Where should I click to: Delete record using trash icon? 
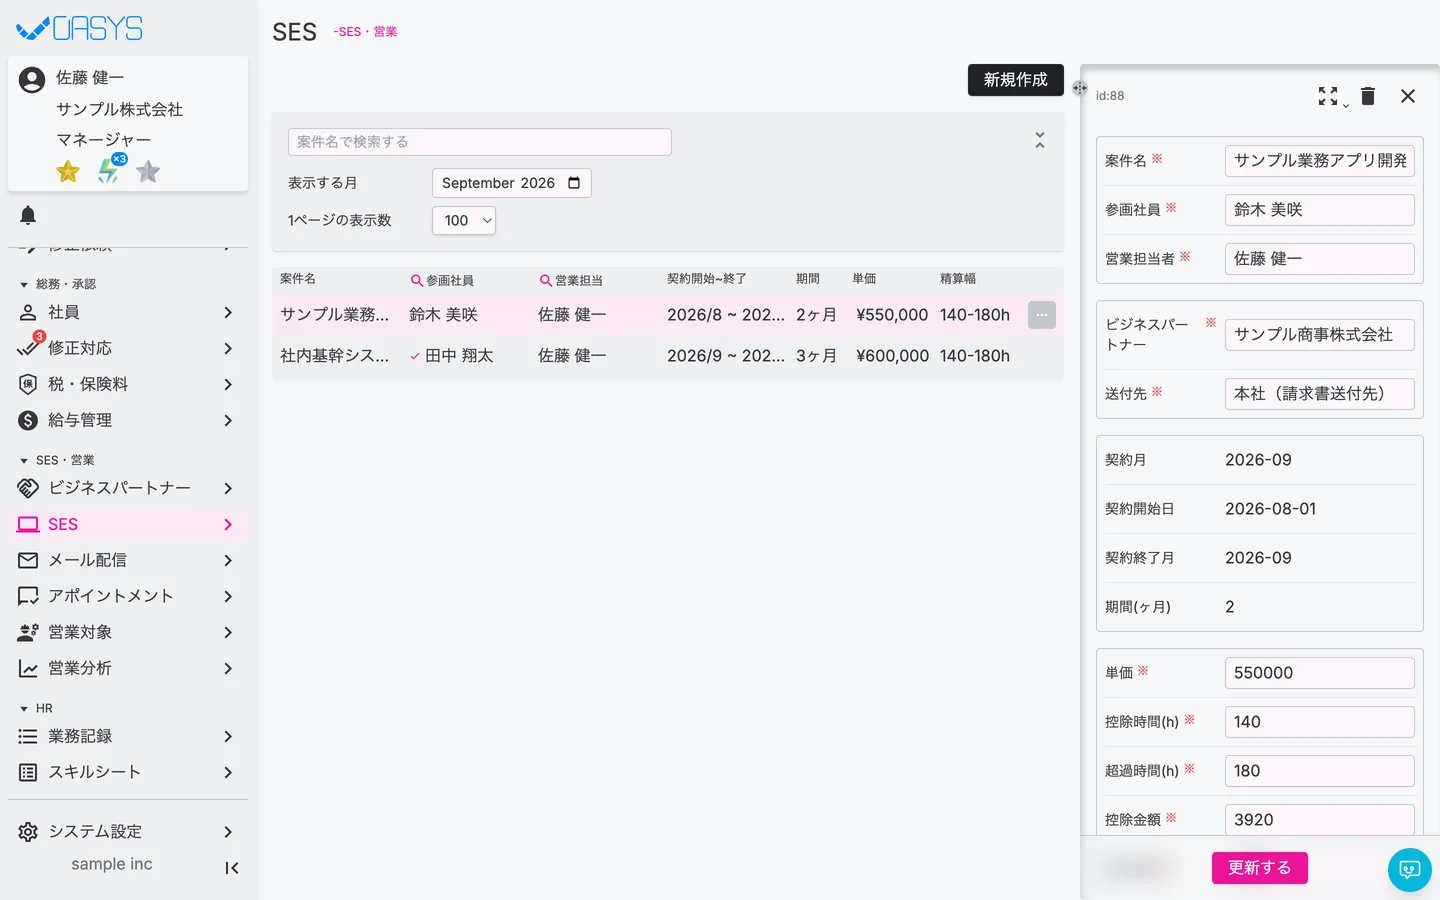tap(1368, 96)
